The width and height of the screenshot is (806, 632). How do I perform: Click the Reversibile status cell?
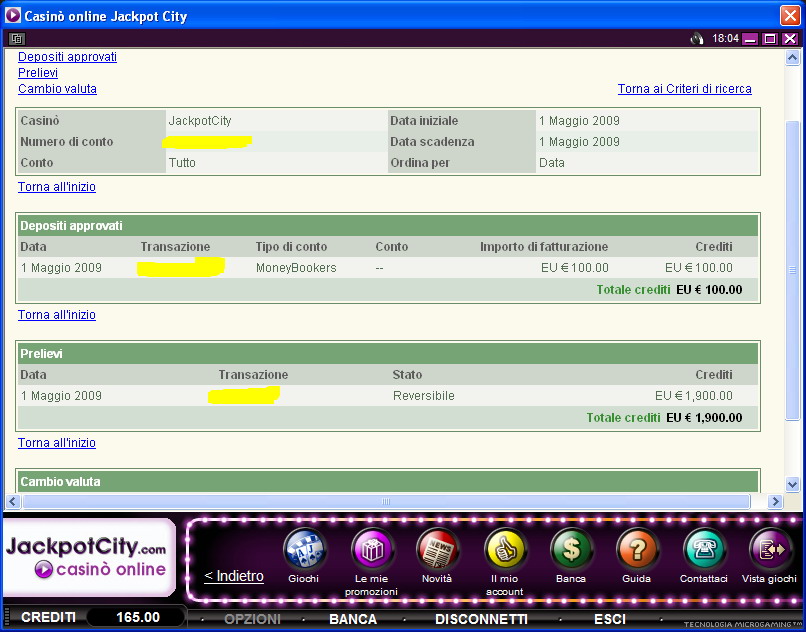coord(424,396)
